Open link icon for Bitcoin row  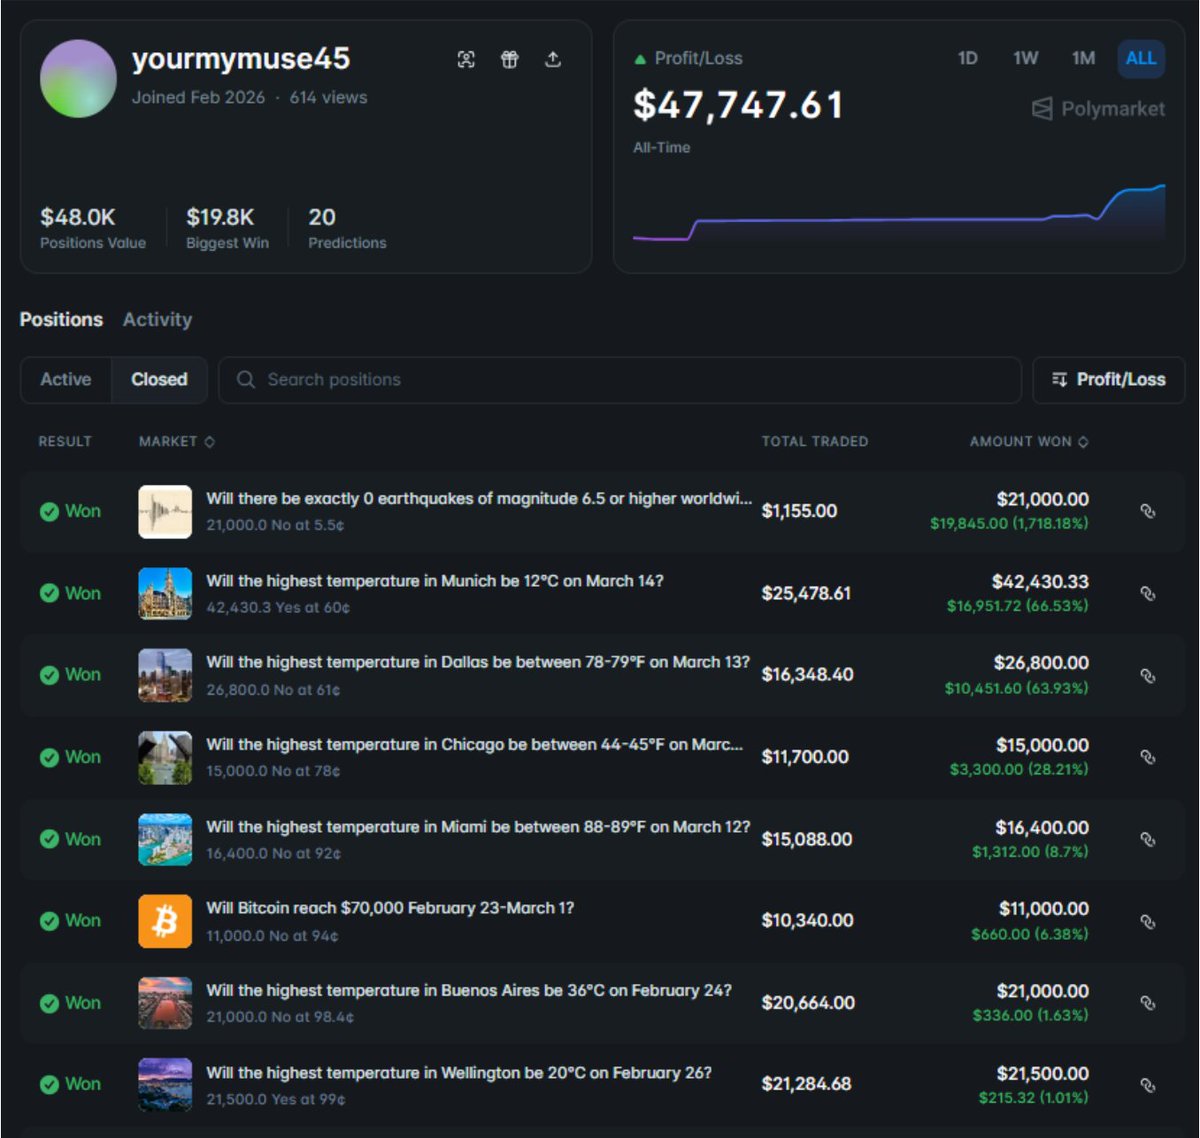click(1148, 921)
